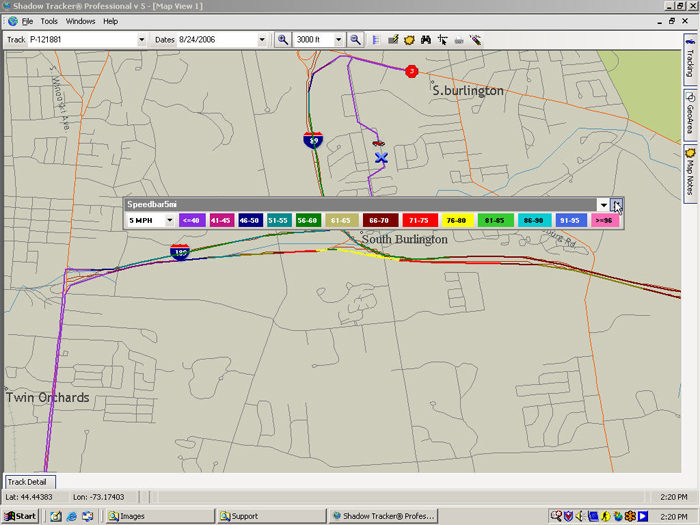Click the orange flower tray icon
Image resolution: width=700 pixels, height=525 pixels.
[630, 517]
